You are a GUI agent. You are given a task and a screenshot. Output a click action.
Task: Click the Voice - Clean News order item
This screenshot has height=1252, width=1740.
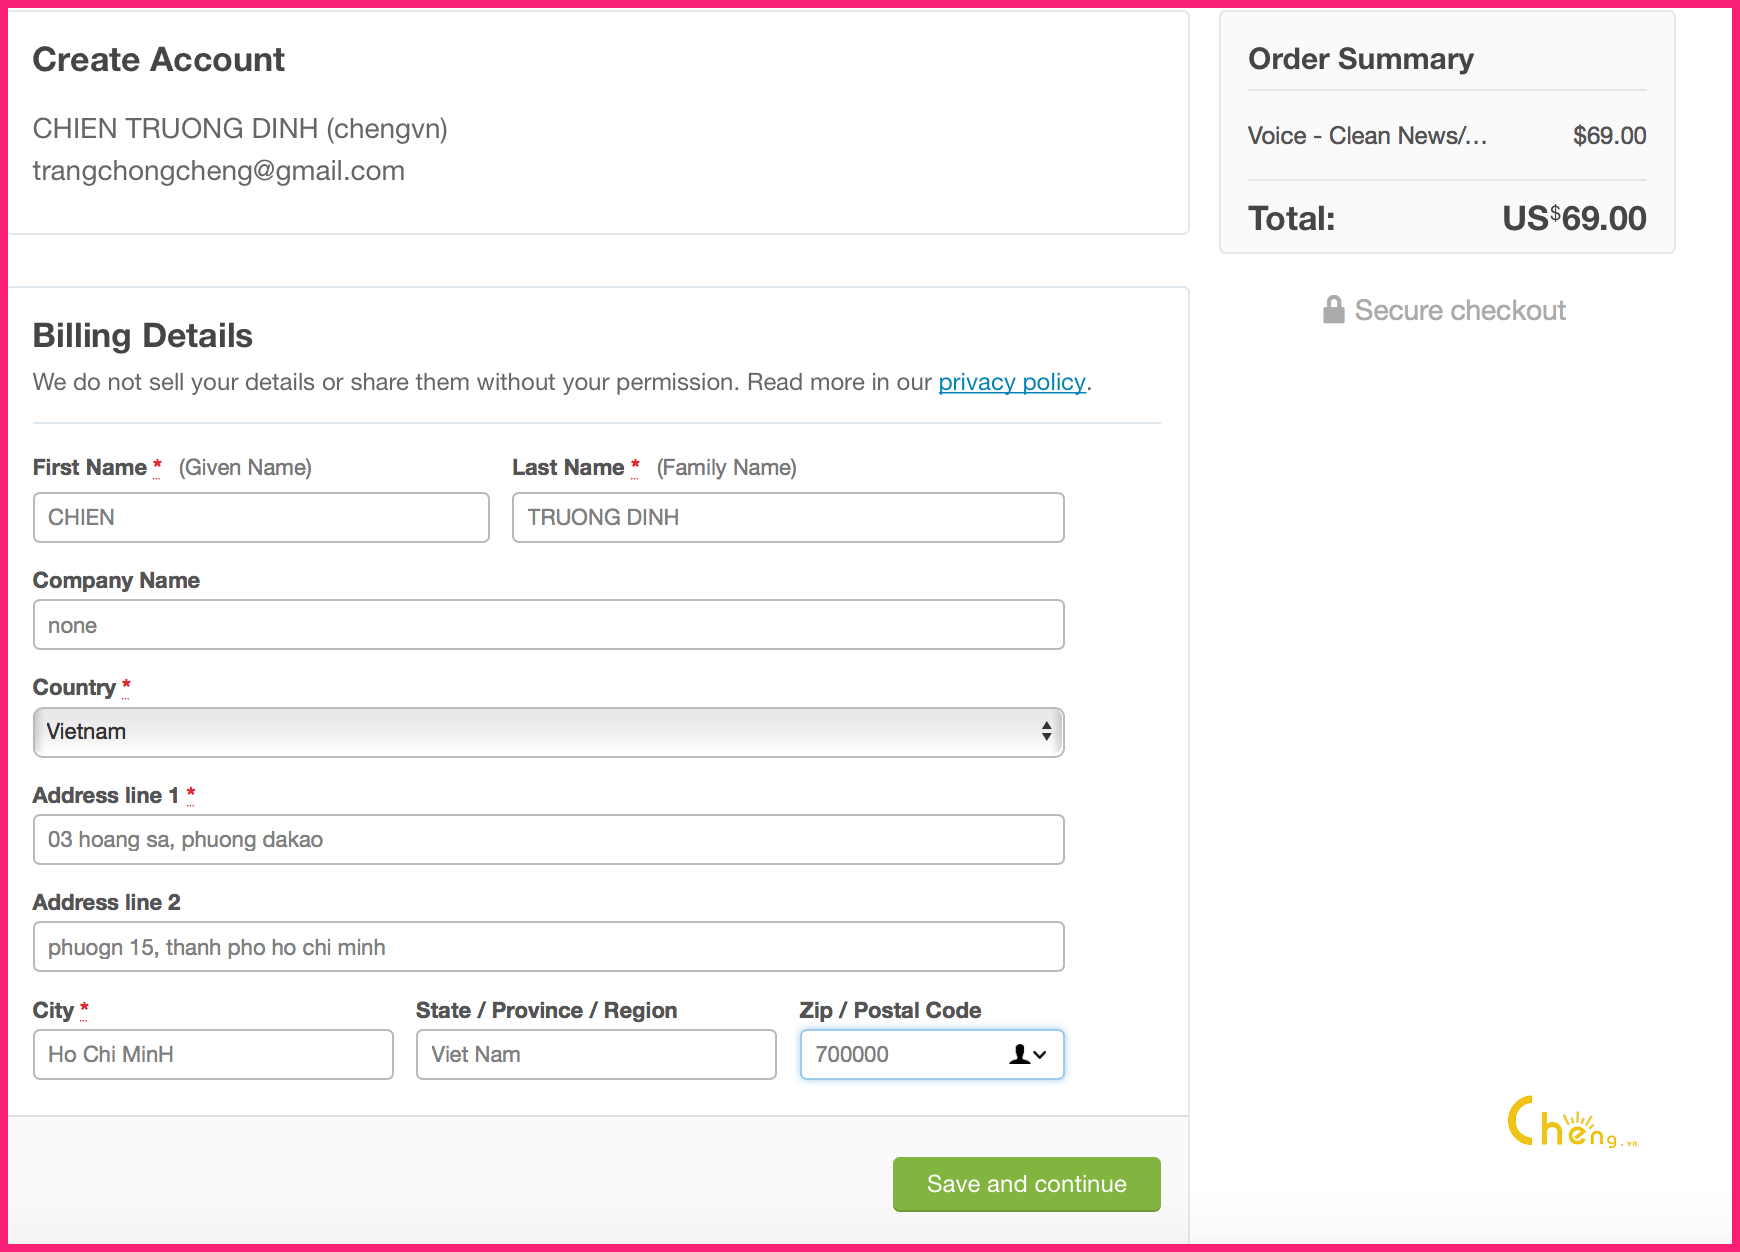pyautogui.click(x=1367, y=136)
